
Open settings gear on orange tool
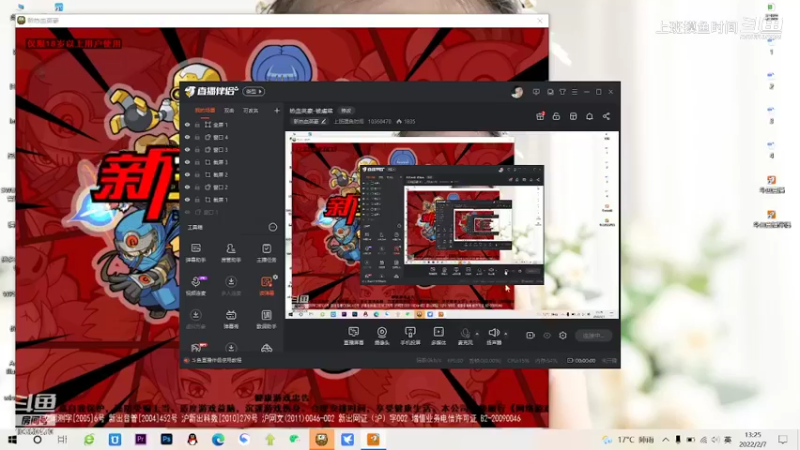(276, 277)
